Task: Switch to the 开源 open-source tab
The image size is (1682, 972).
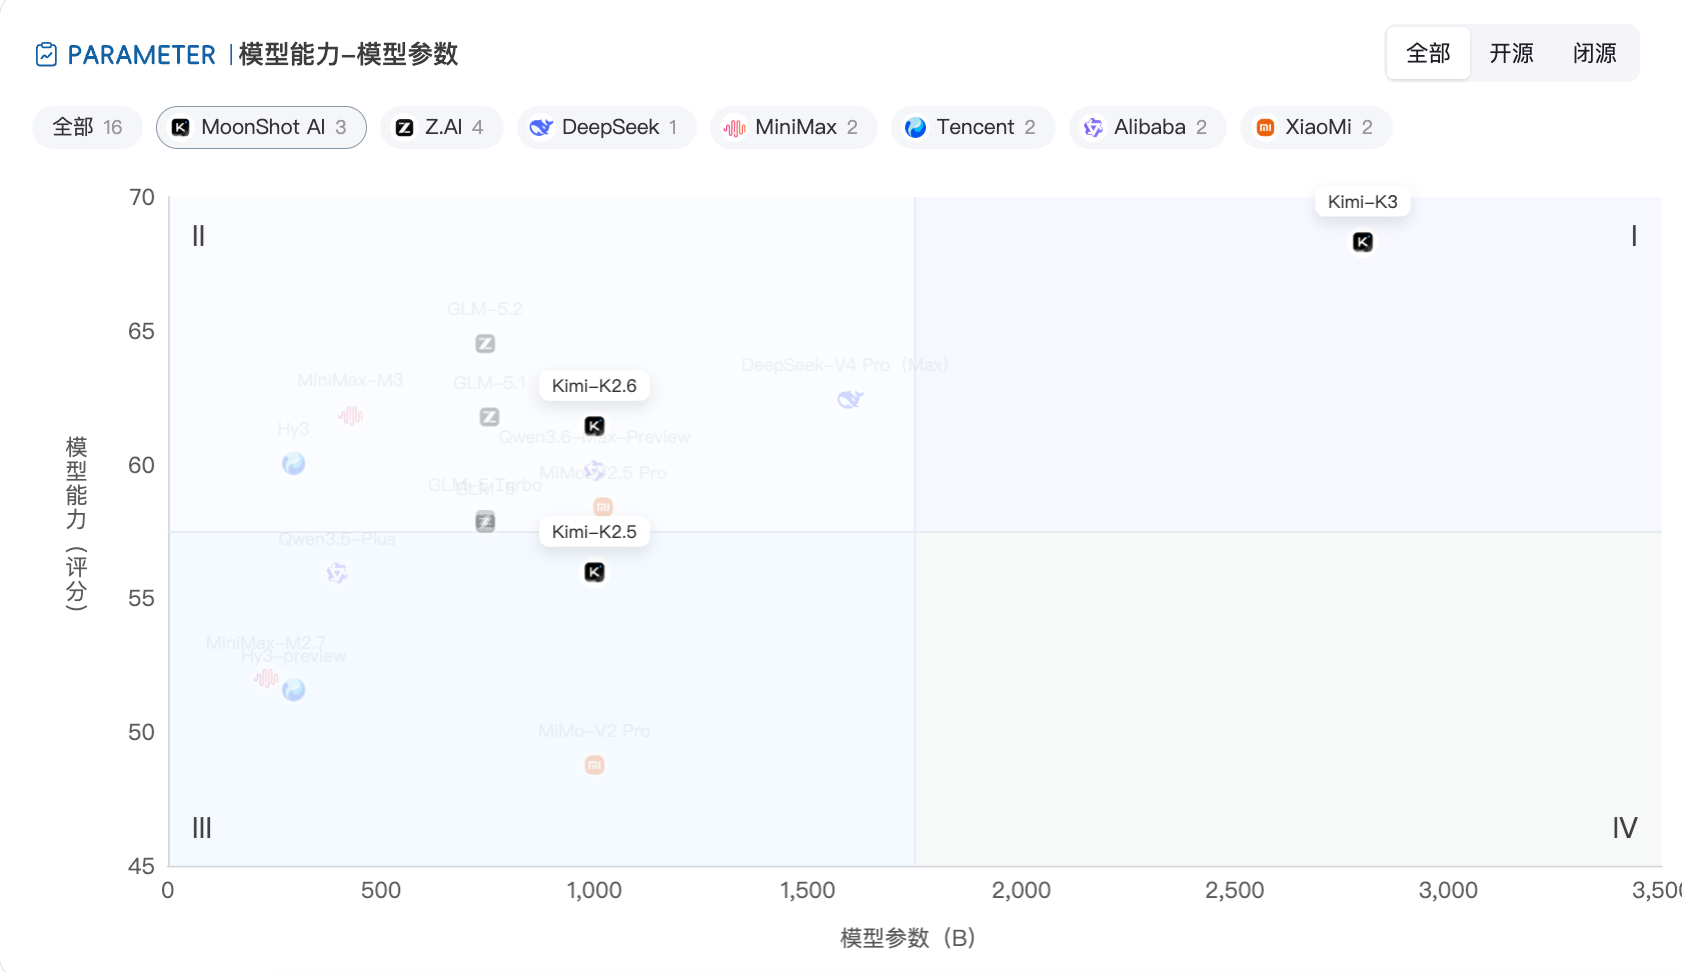Action: 1511,53
